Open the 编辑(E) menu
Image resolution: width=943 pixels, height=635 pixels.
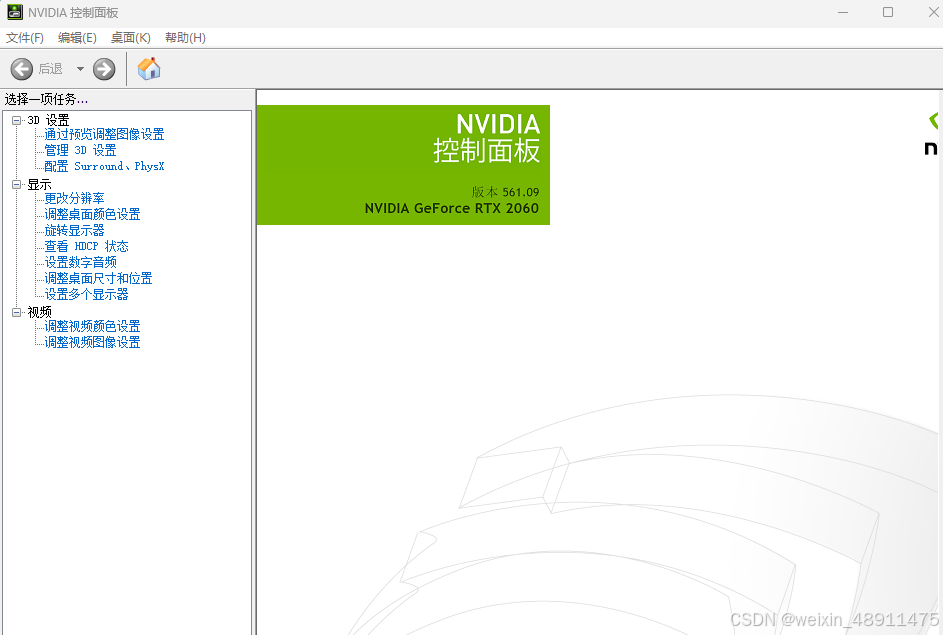pyautogui.click(x=77, y=38)
